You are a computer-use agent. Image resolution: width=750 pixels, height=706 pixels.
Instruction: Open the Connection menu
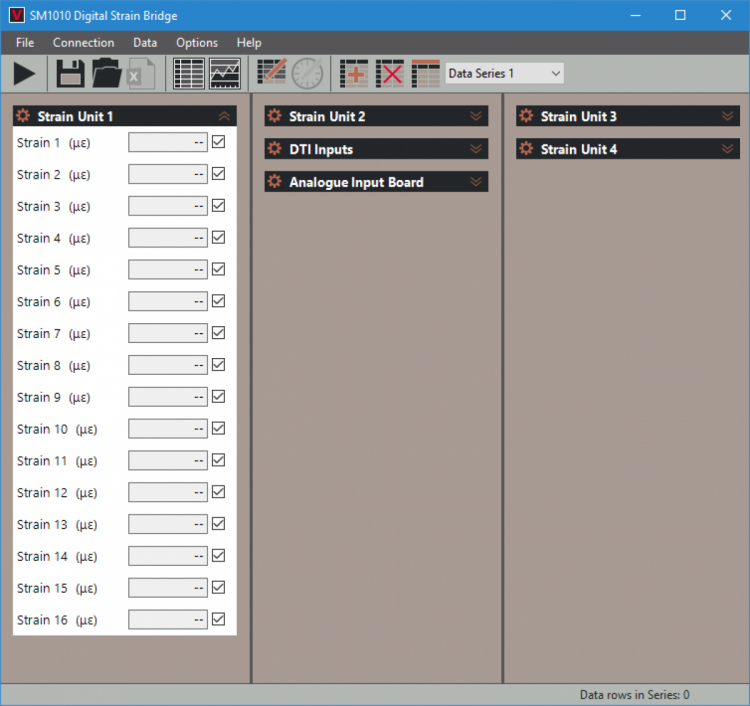(84, 43)
